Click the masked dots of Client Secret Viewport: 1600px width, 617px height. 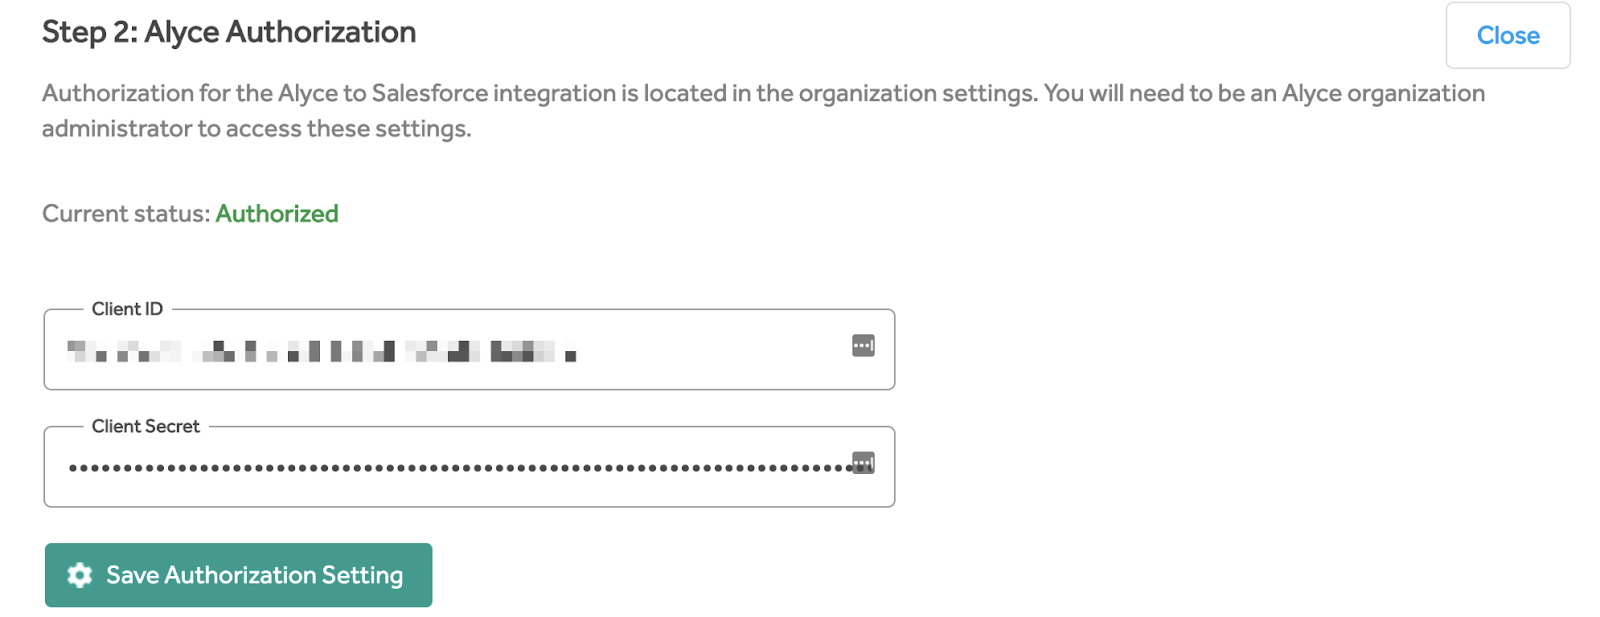click(x=450, y=468)
